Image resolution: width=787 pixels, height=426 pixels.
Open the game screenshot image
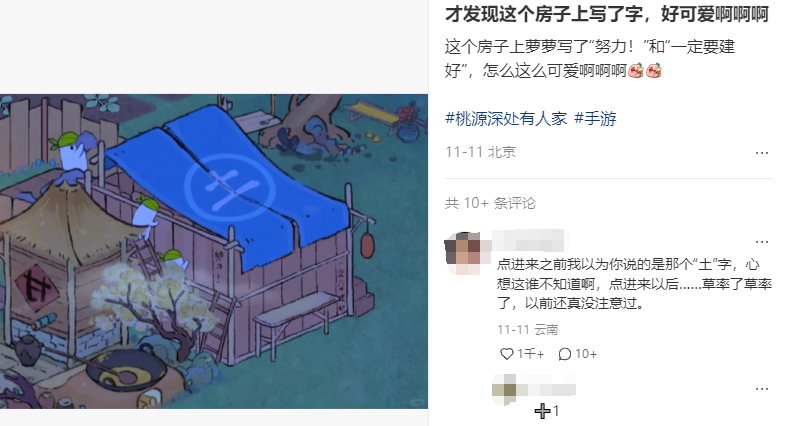[x=214, y=251]
